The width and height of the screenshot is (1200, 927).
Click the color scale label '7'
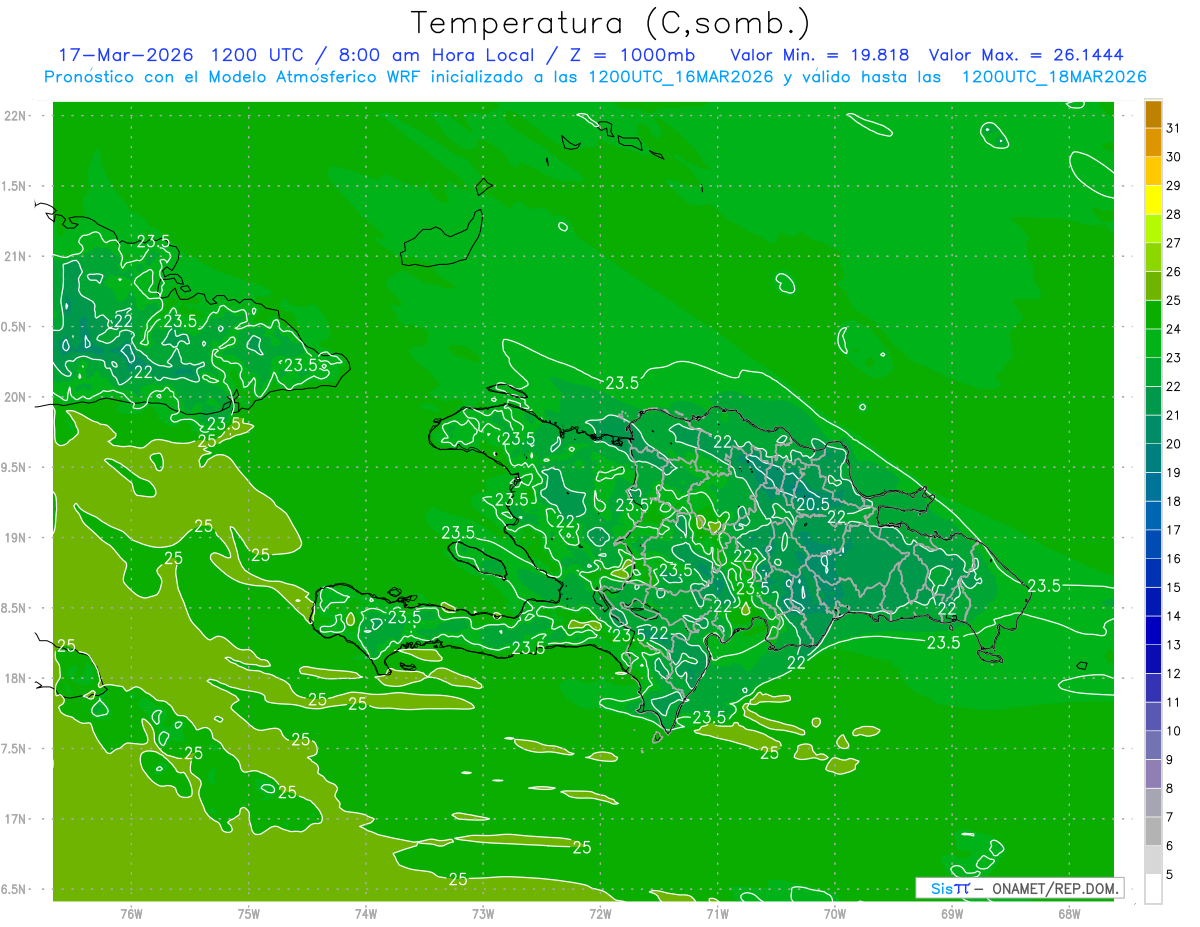(1170, 817)
